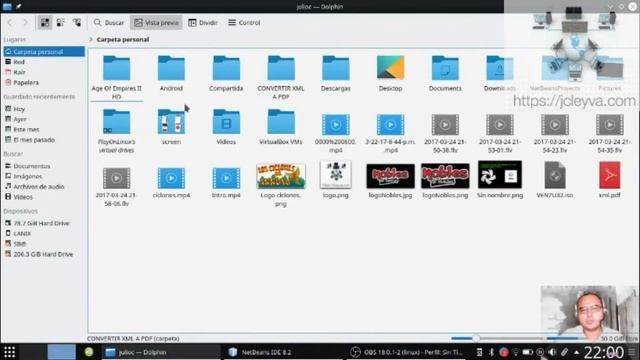Open the 206.3 GiB Hard Drive device
The image size is (640, 360).
44,254
